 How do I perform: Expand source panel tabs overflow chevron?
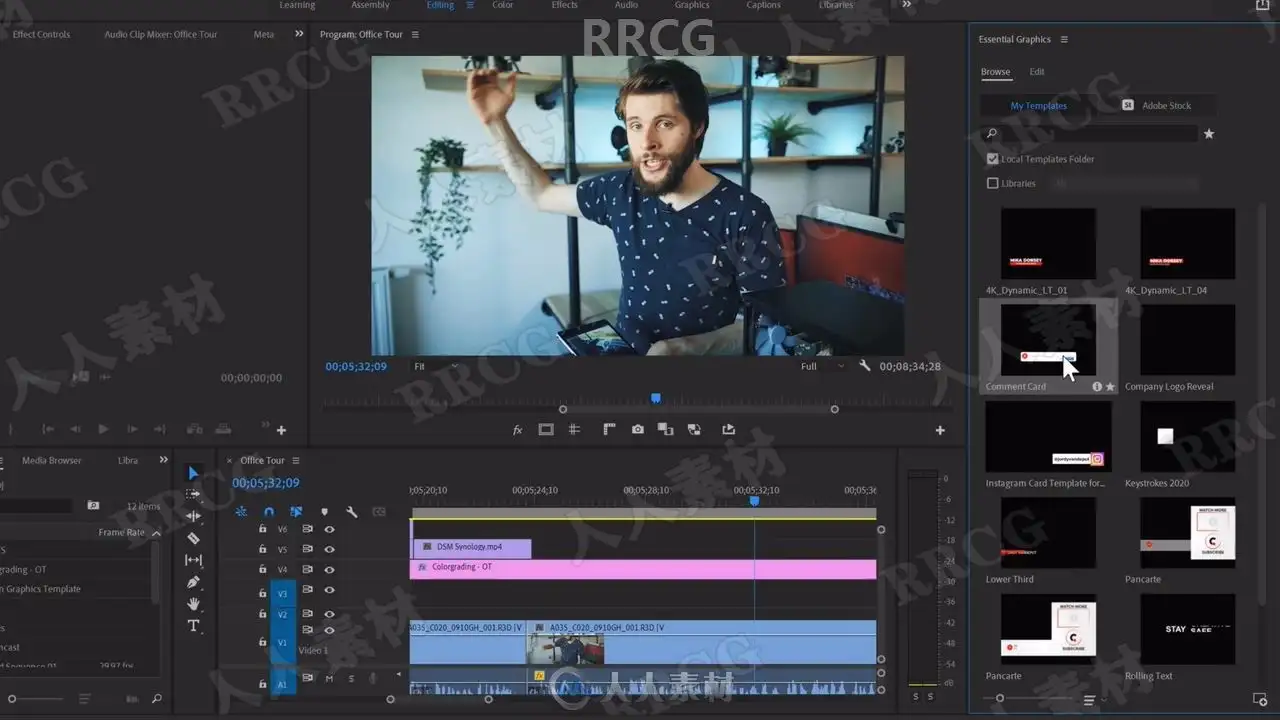click(x=298, y=34)
